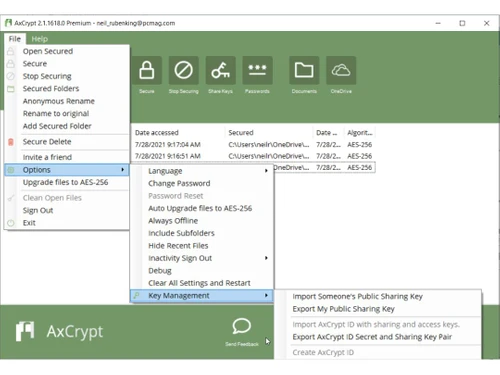Select Exit from the File menu
This screenshot has width=500, height=375.
click(x=67, y=223)
